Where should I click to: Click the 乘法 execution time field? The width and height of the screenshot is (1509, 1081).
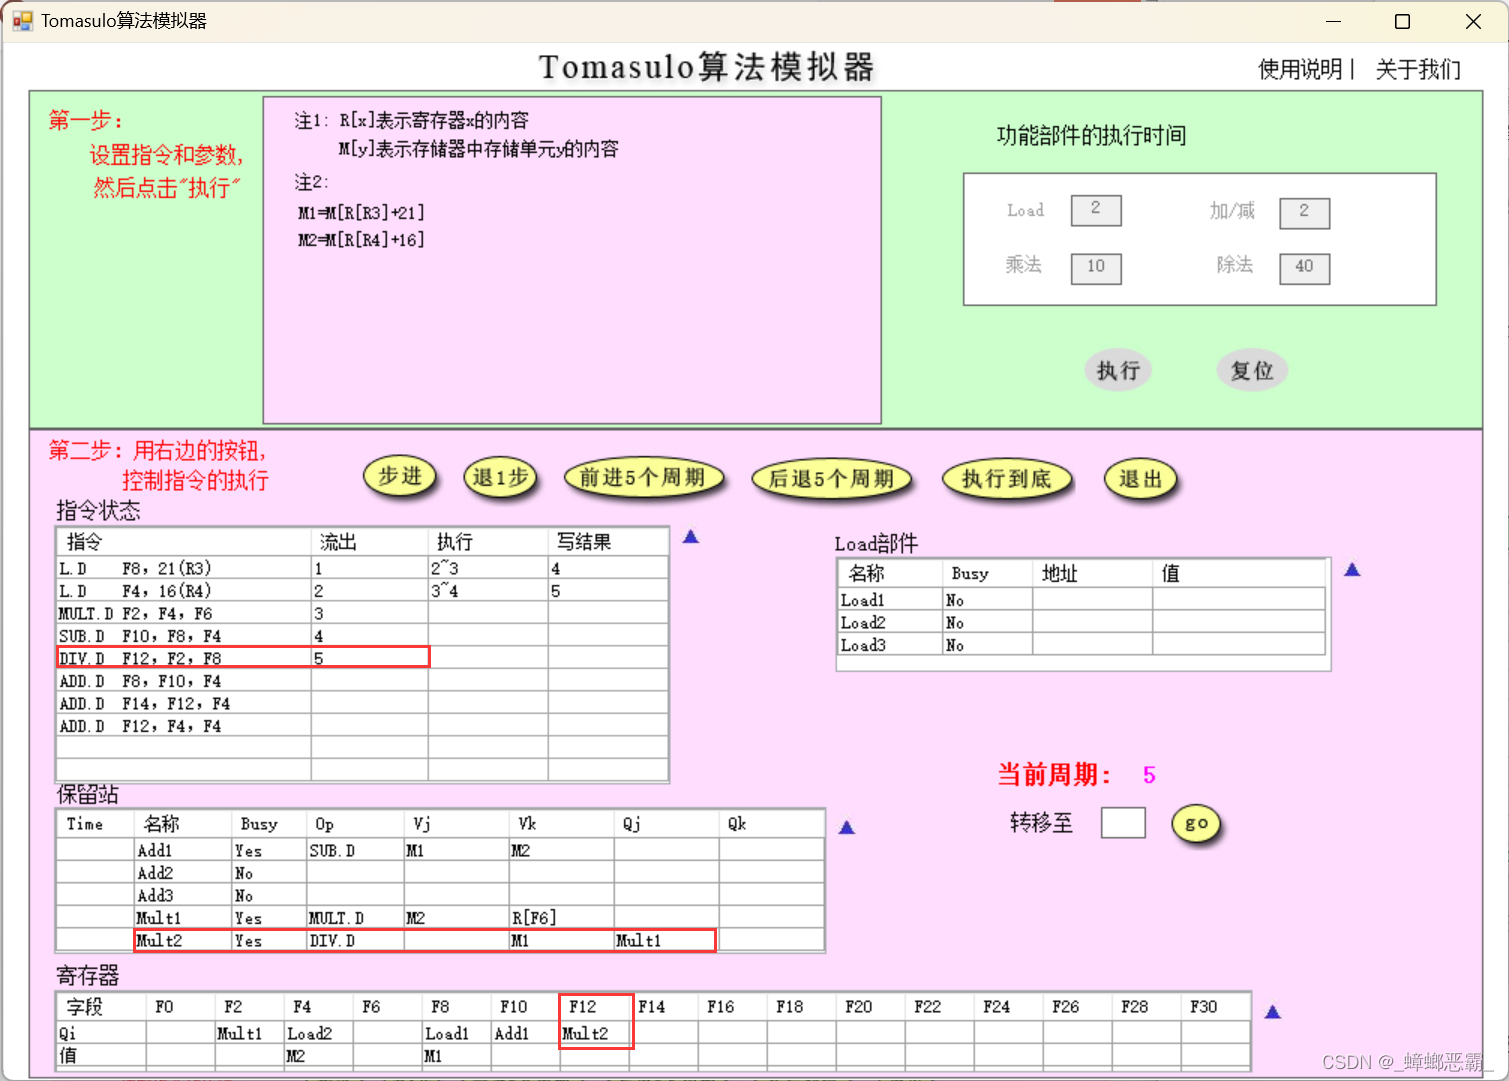(1096, 267)
